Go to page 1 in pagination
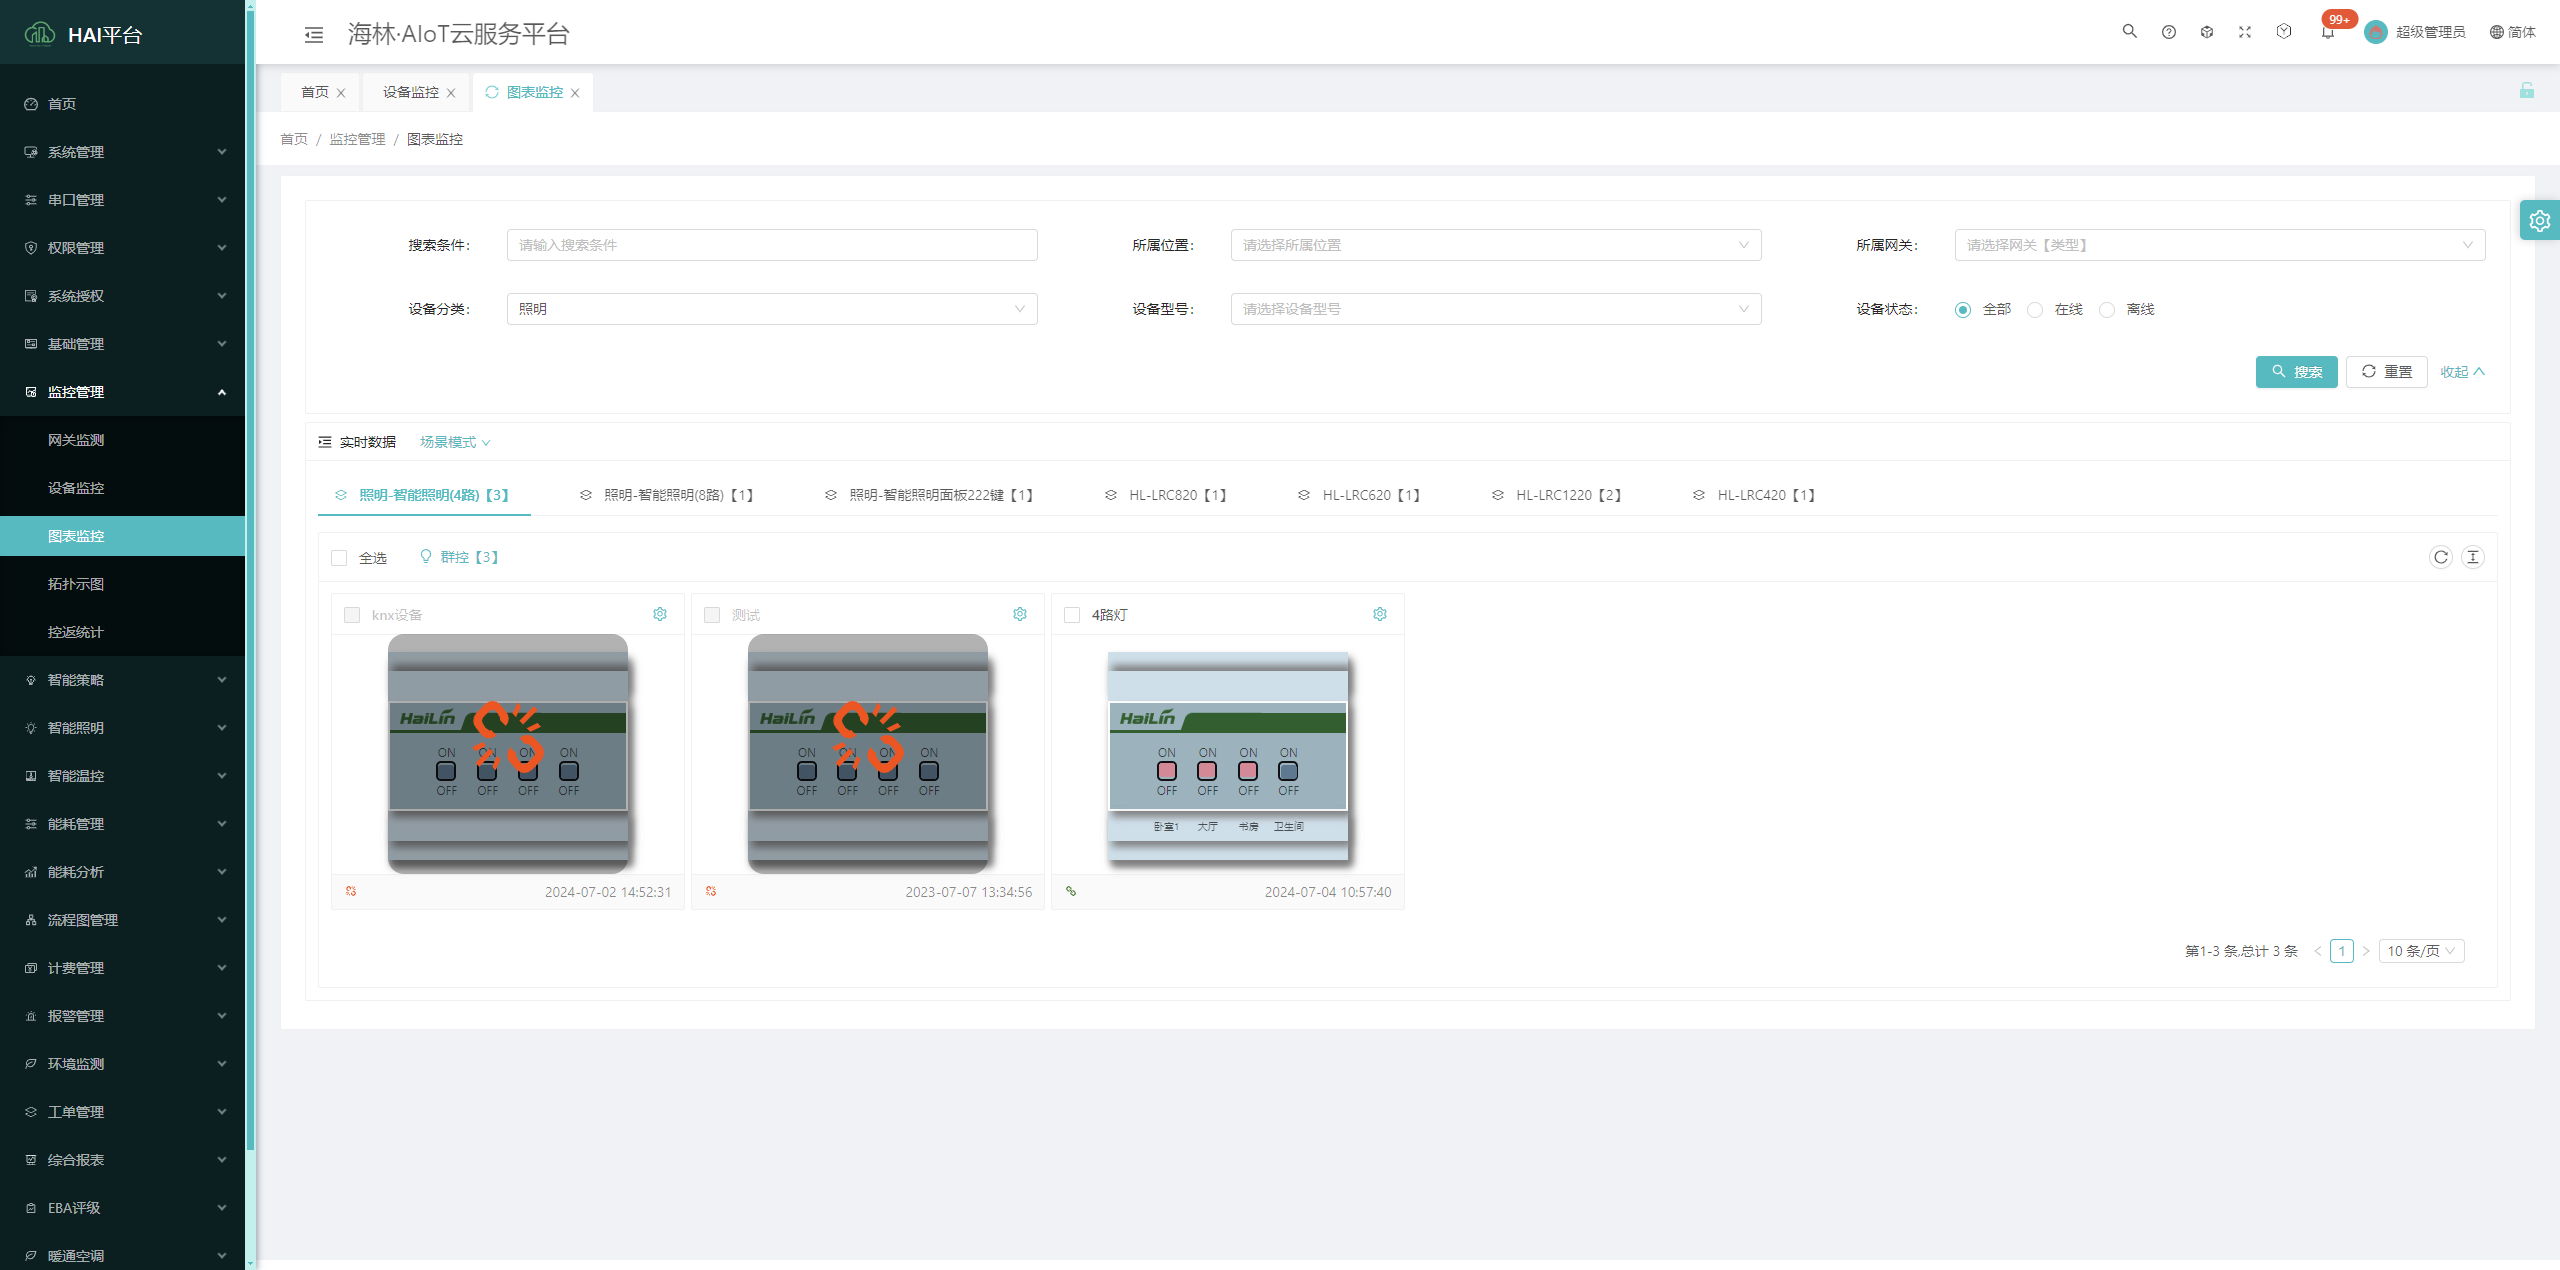The width and height of the screenshot is (2560, 1270). (2341, 951)
